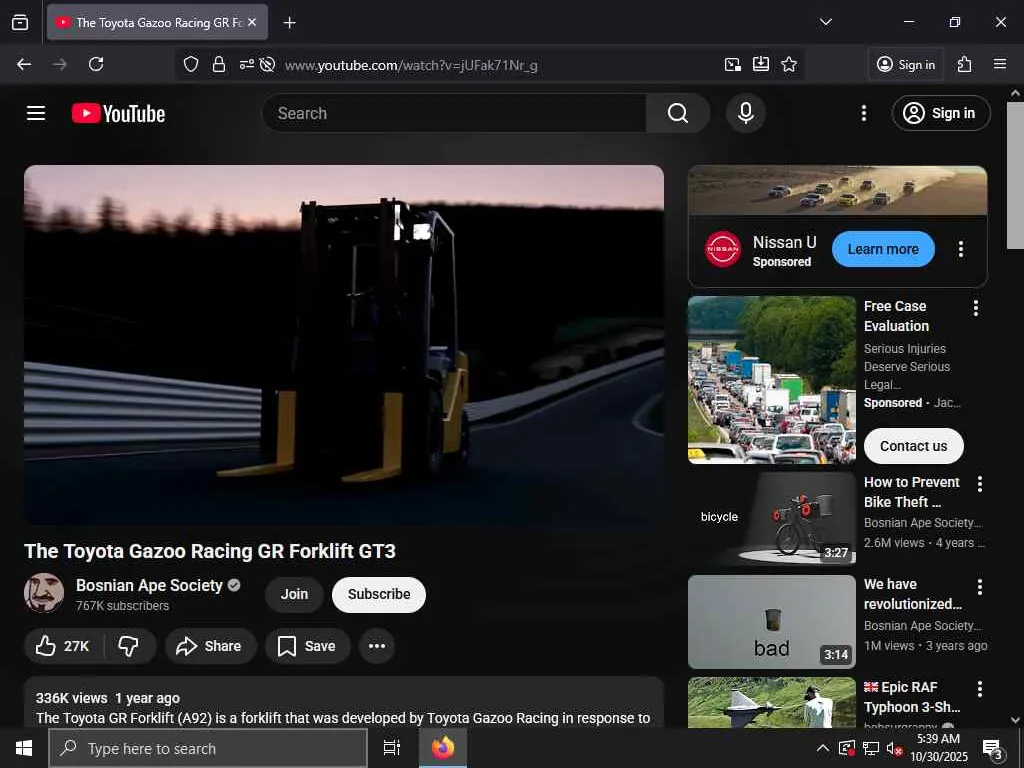1024x768 pixels.
Task: Open Firefox View recent browsing icon
Action: pyautogui.click(x=20, y=22)
